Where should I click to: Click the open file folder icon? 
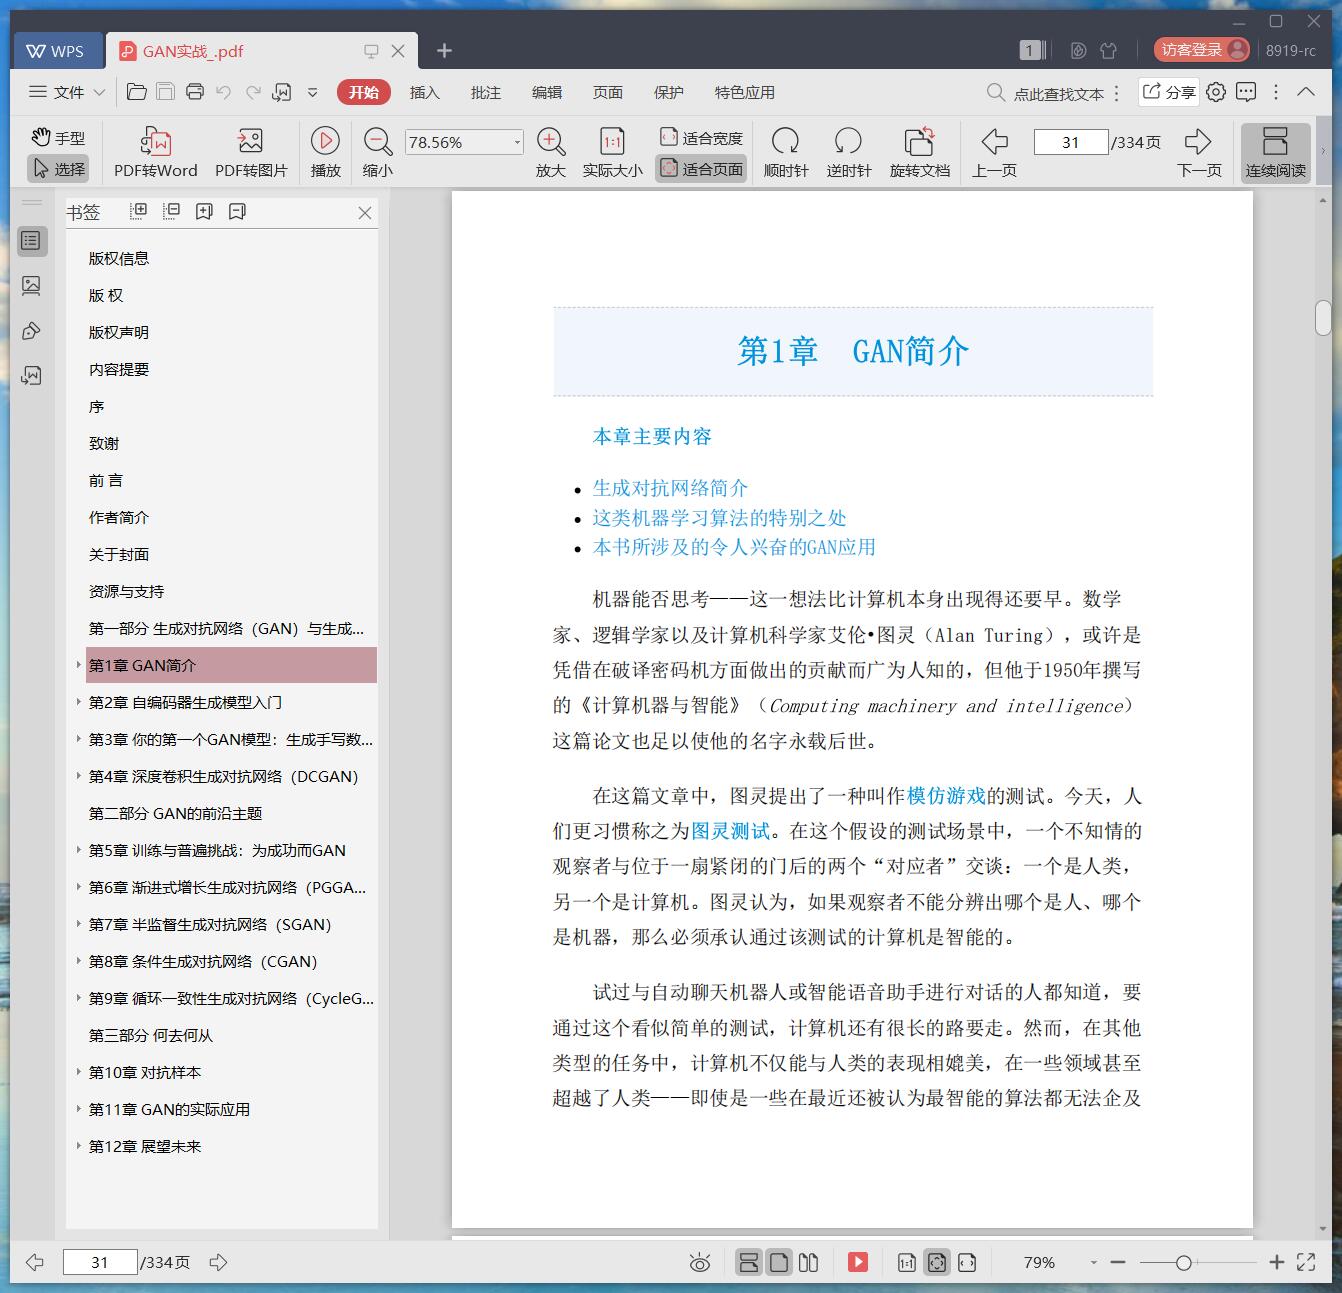(137, 92)
